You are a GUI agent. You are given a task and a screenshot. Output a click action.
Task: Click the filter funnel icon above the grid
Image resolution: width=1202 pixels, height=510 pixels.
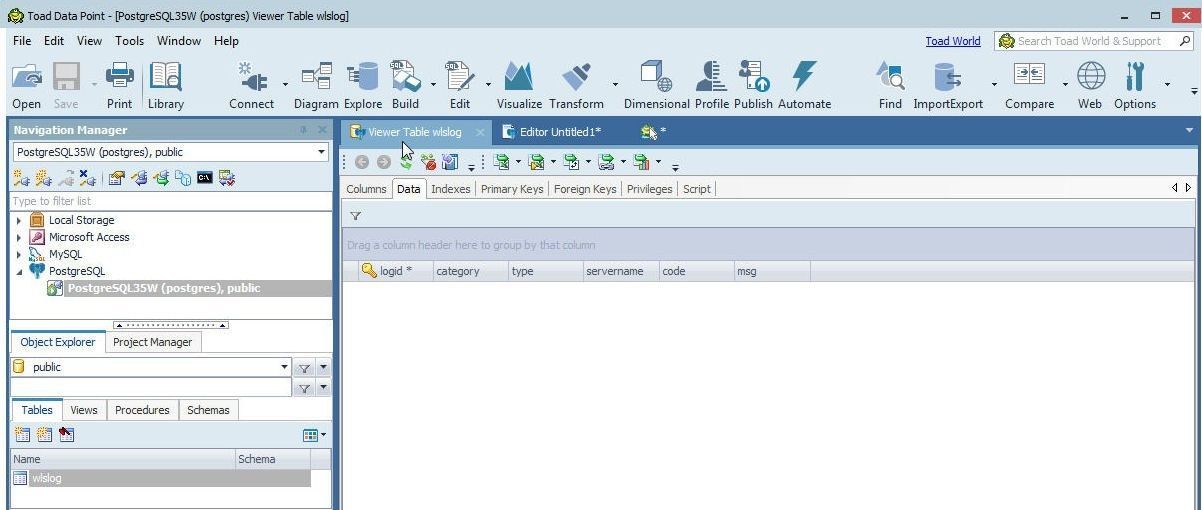355,216
